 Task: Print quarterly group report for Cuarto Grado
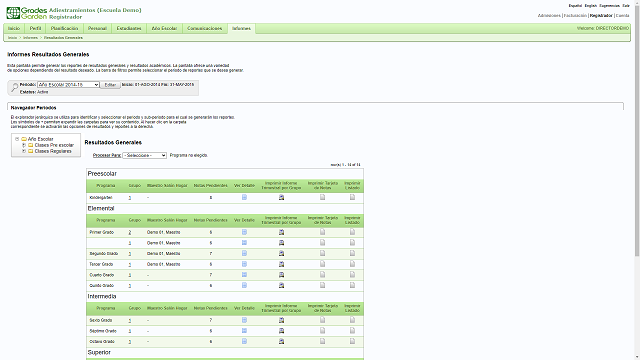(x=281, y=275)
